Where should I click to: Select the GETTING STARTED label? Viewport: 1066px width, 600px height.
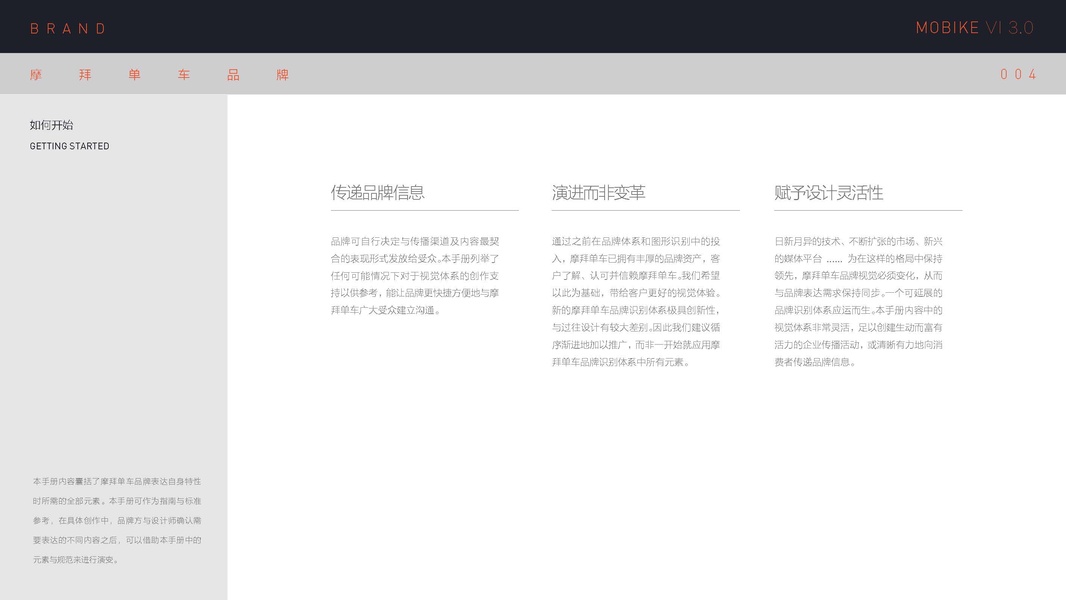[69, 146]
